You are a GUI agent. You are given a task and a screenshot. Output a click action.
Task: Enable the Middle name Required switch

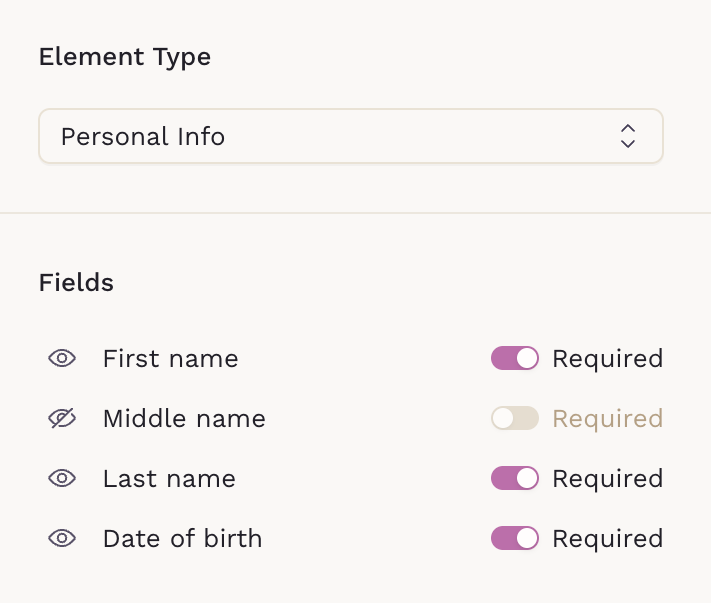coord(515,419)
